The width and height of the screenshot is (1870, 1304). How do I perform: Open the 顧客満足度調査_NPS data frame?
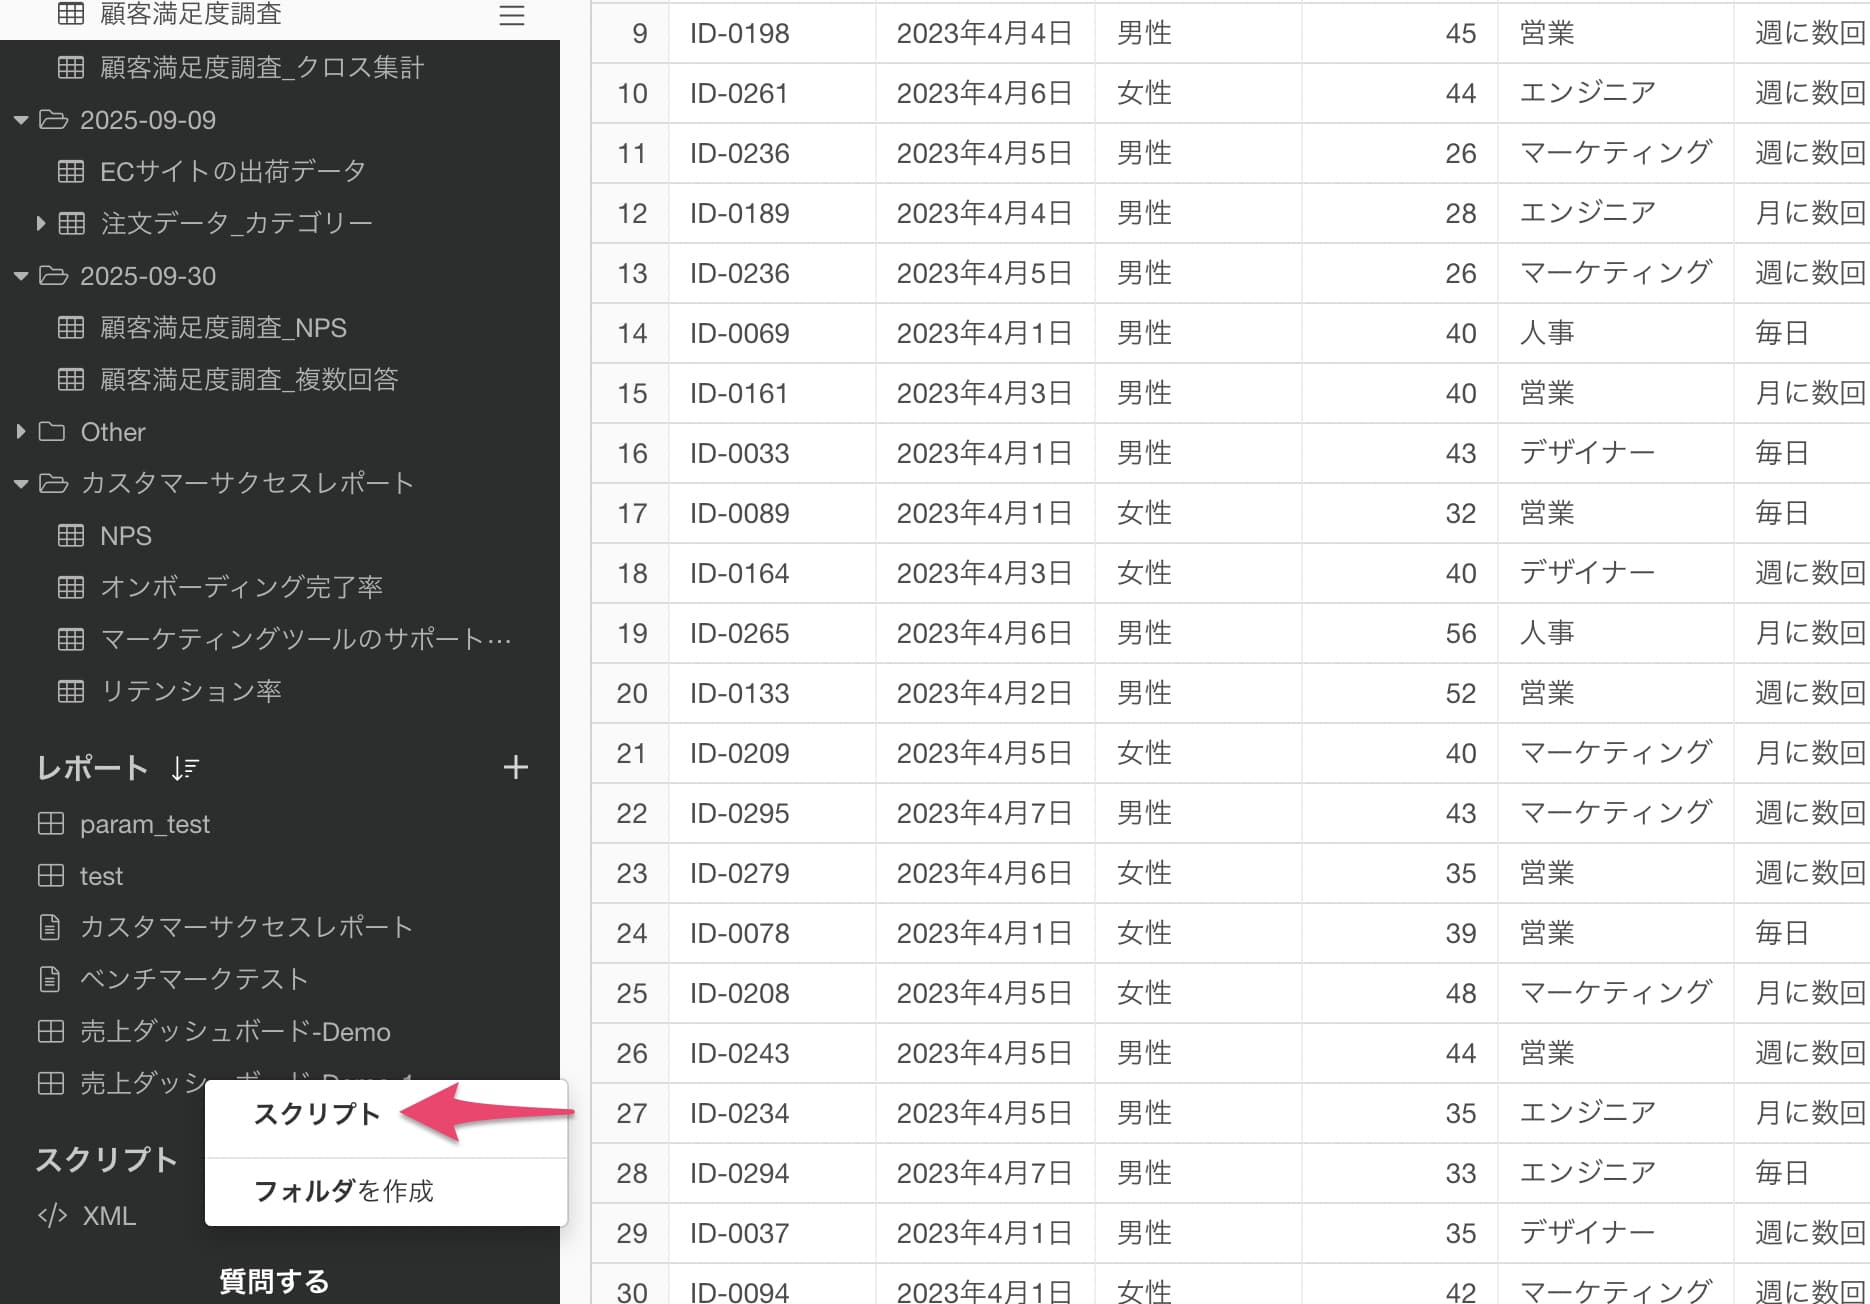223,328
